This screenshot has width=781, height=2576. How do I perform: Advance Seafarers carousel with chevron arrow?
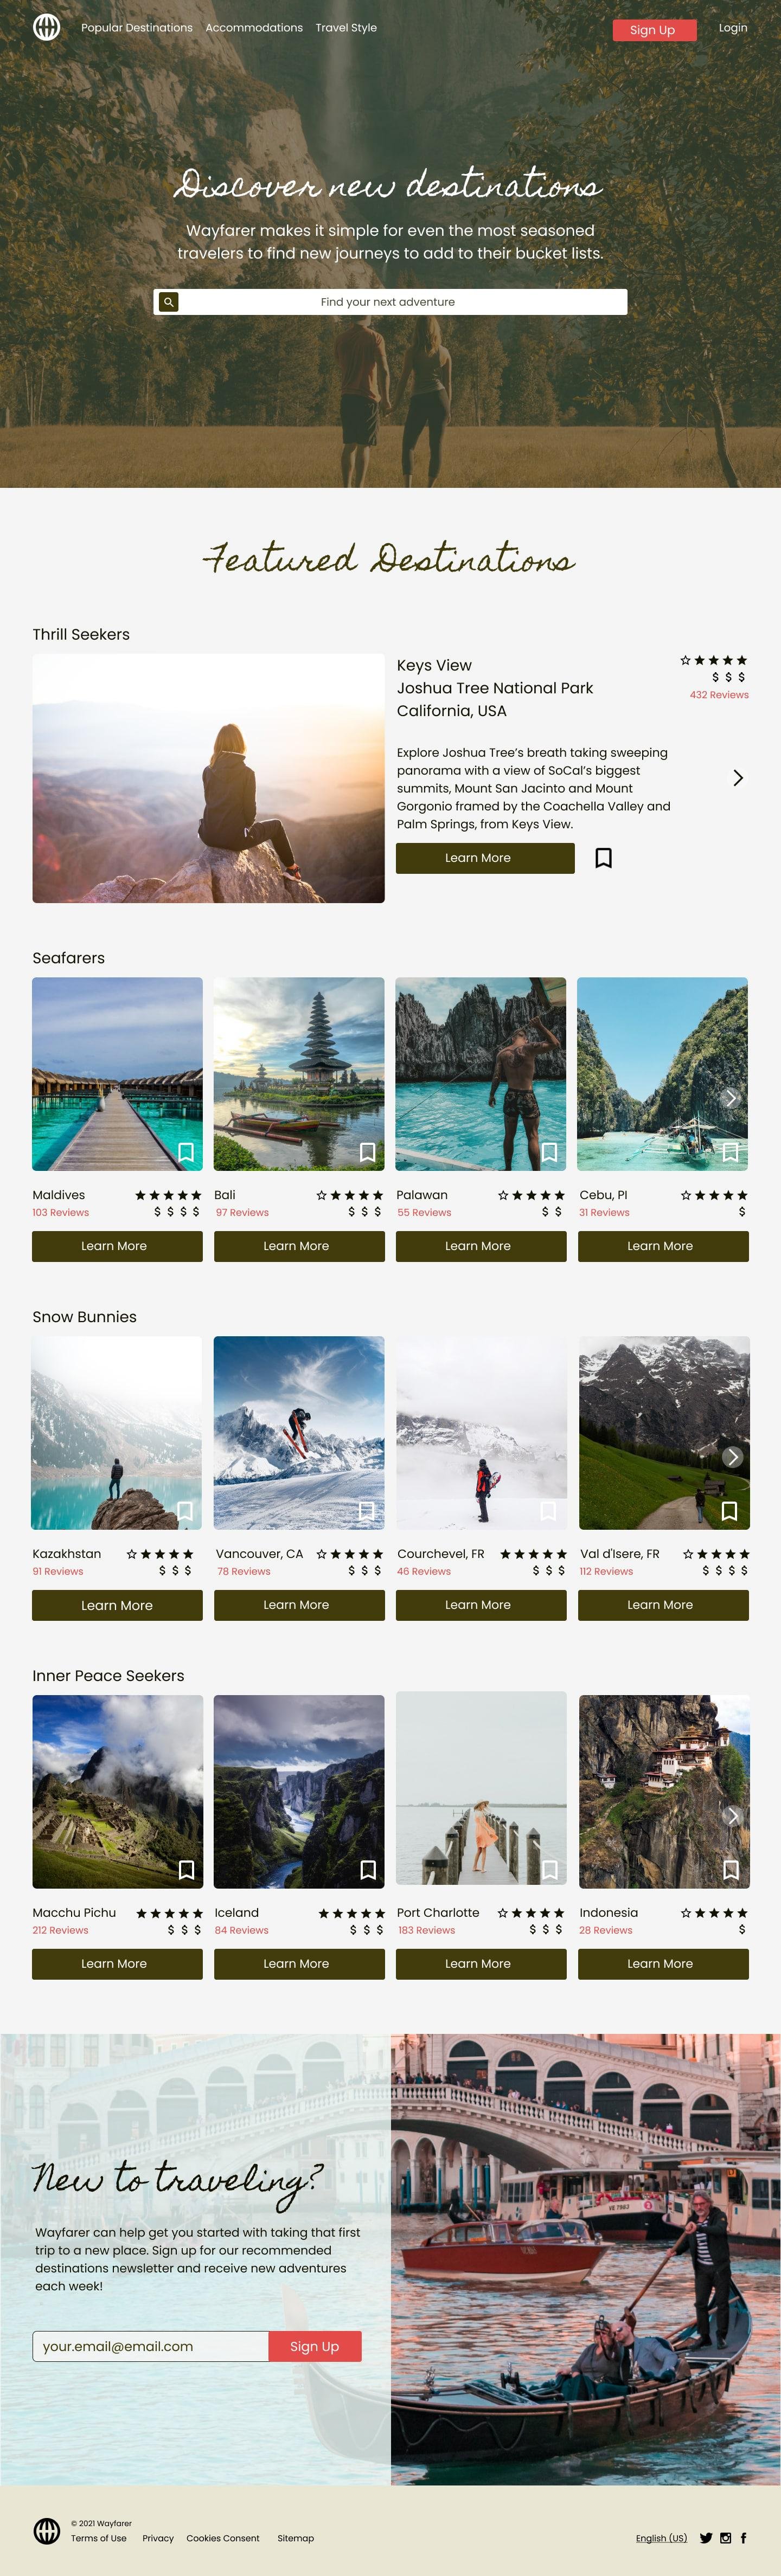(x=731, y=1098)
